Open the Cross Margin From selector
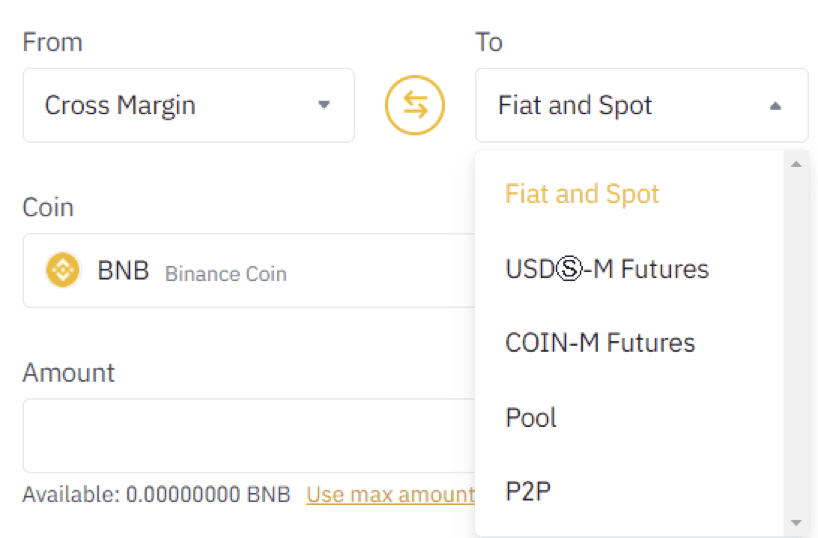The image size is (818, 538). (189, 105)
